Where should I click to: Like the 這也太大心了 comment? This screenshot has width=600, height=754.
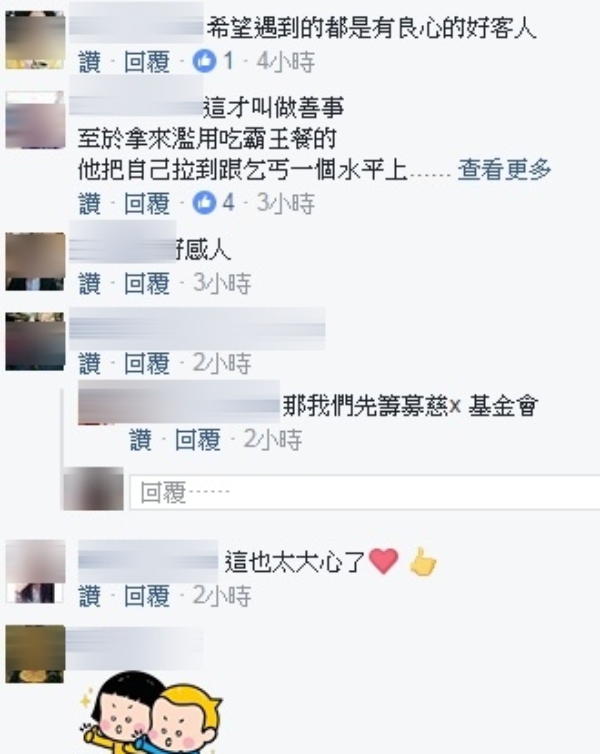(x=90, y=596)
